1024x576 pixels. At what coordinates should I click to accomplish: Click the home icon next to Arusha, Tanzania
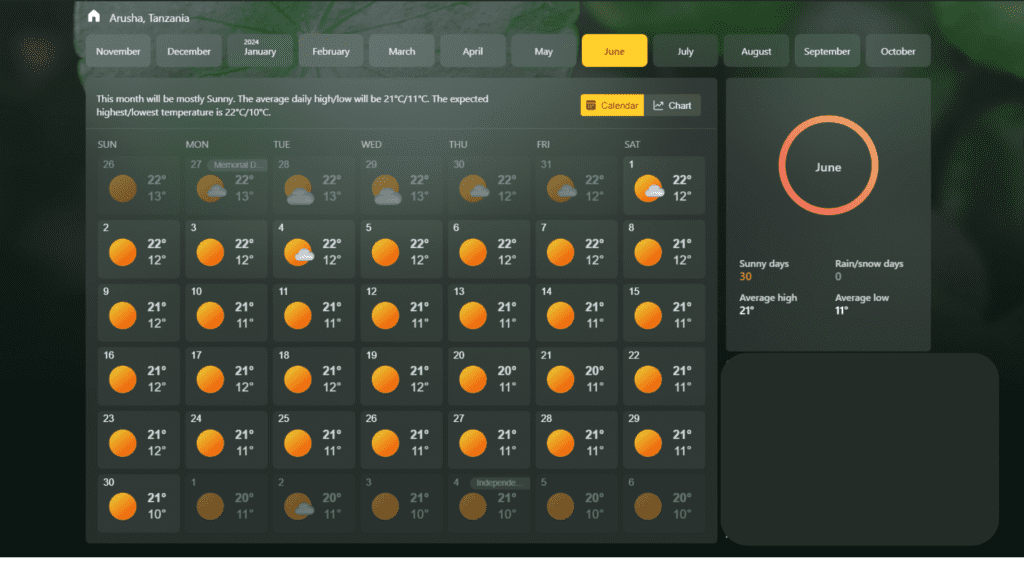click(x=94, y=16)
